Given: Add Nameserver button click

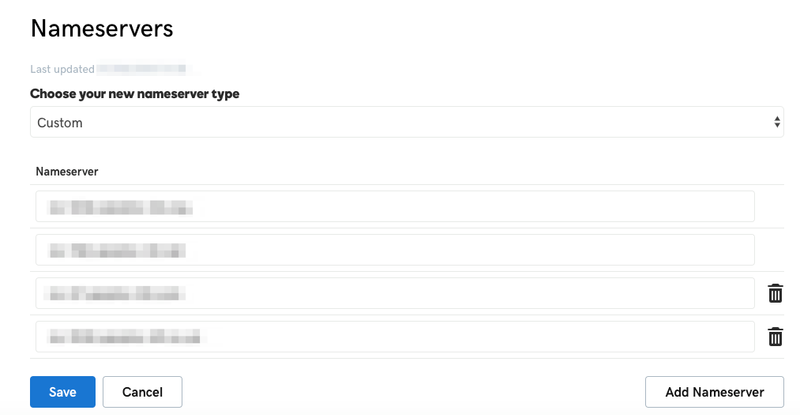Looking at the screenshot, I should (714, 392).
